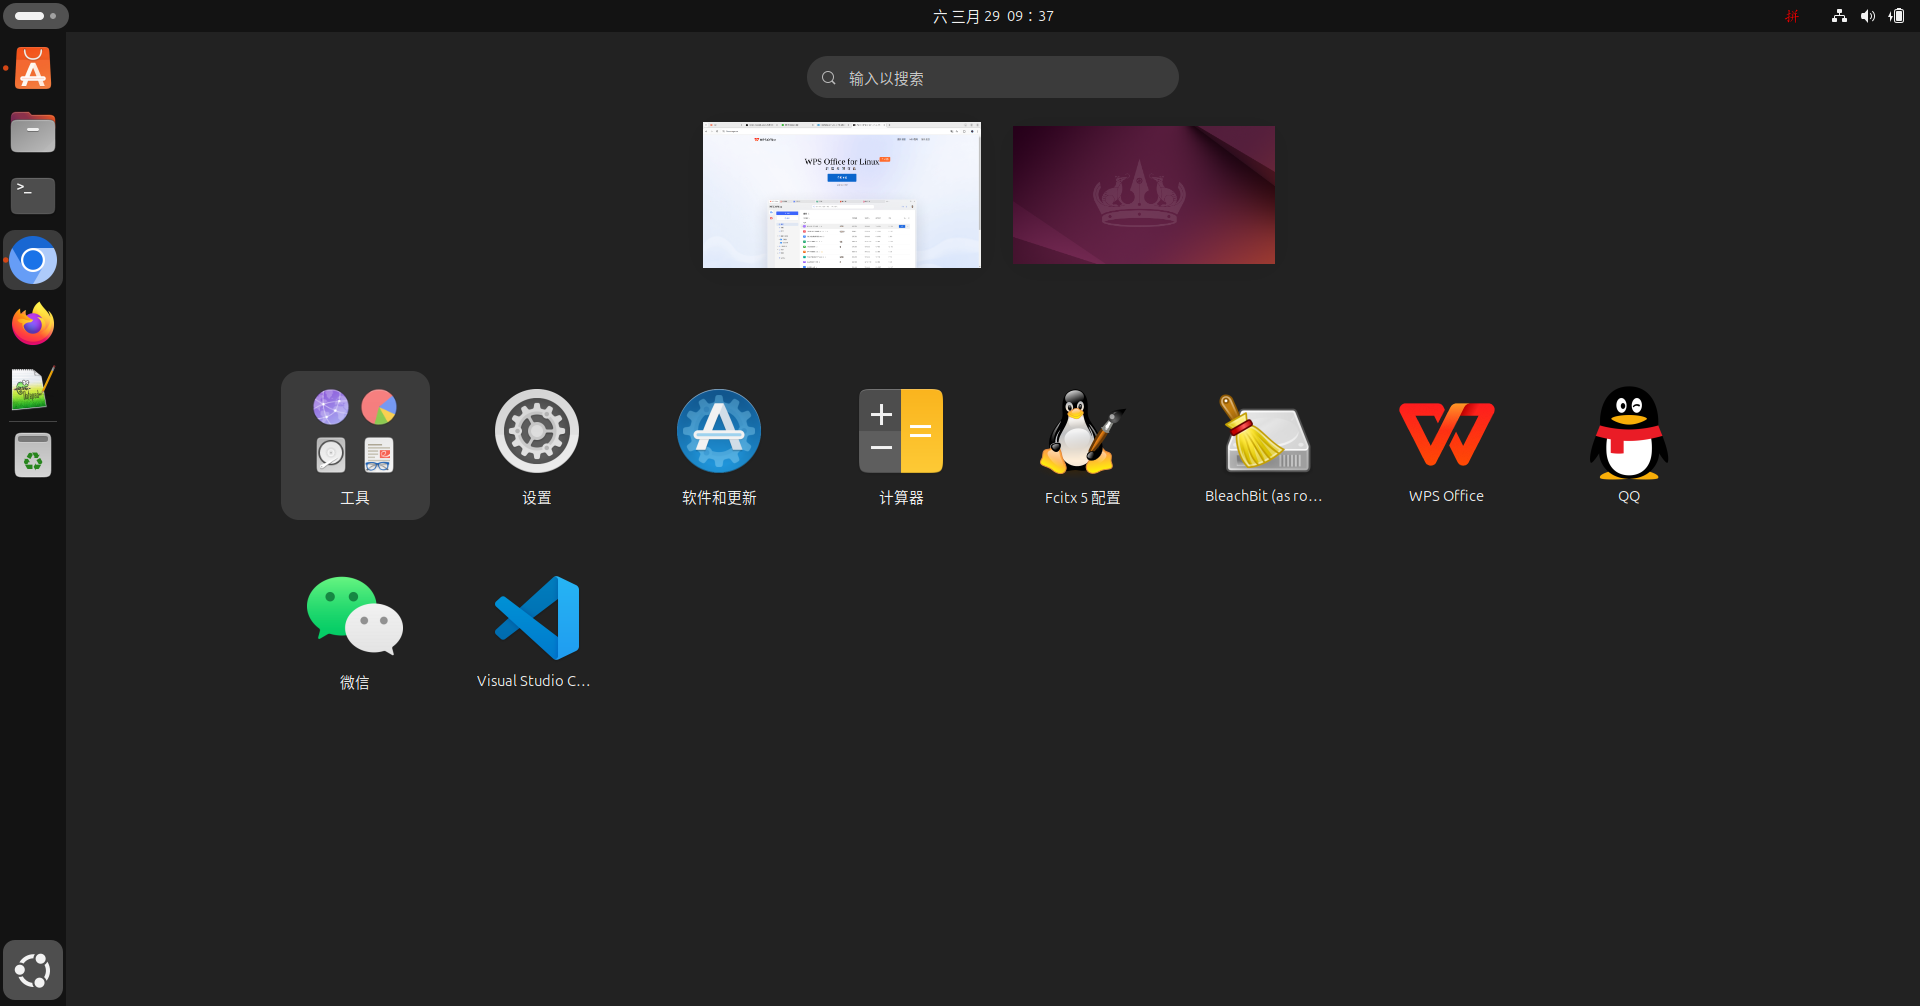The image size is (1920, 1006).
Task: Open 软件和更新 application
Action: (719, 445)
